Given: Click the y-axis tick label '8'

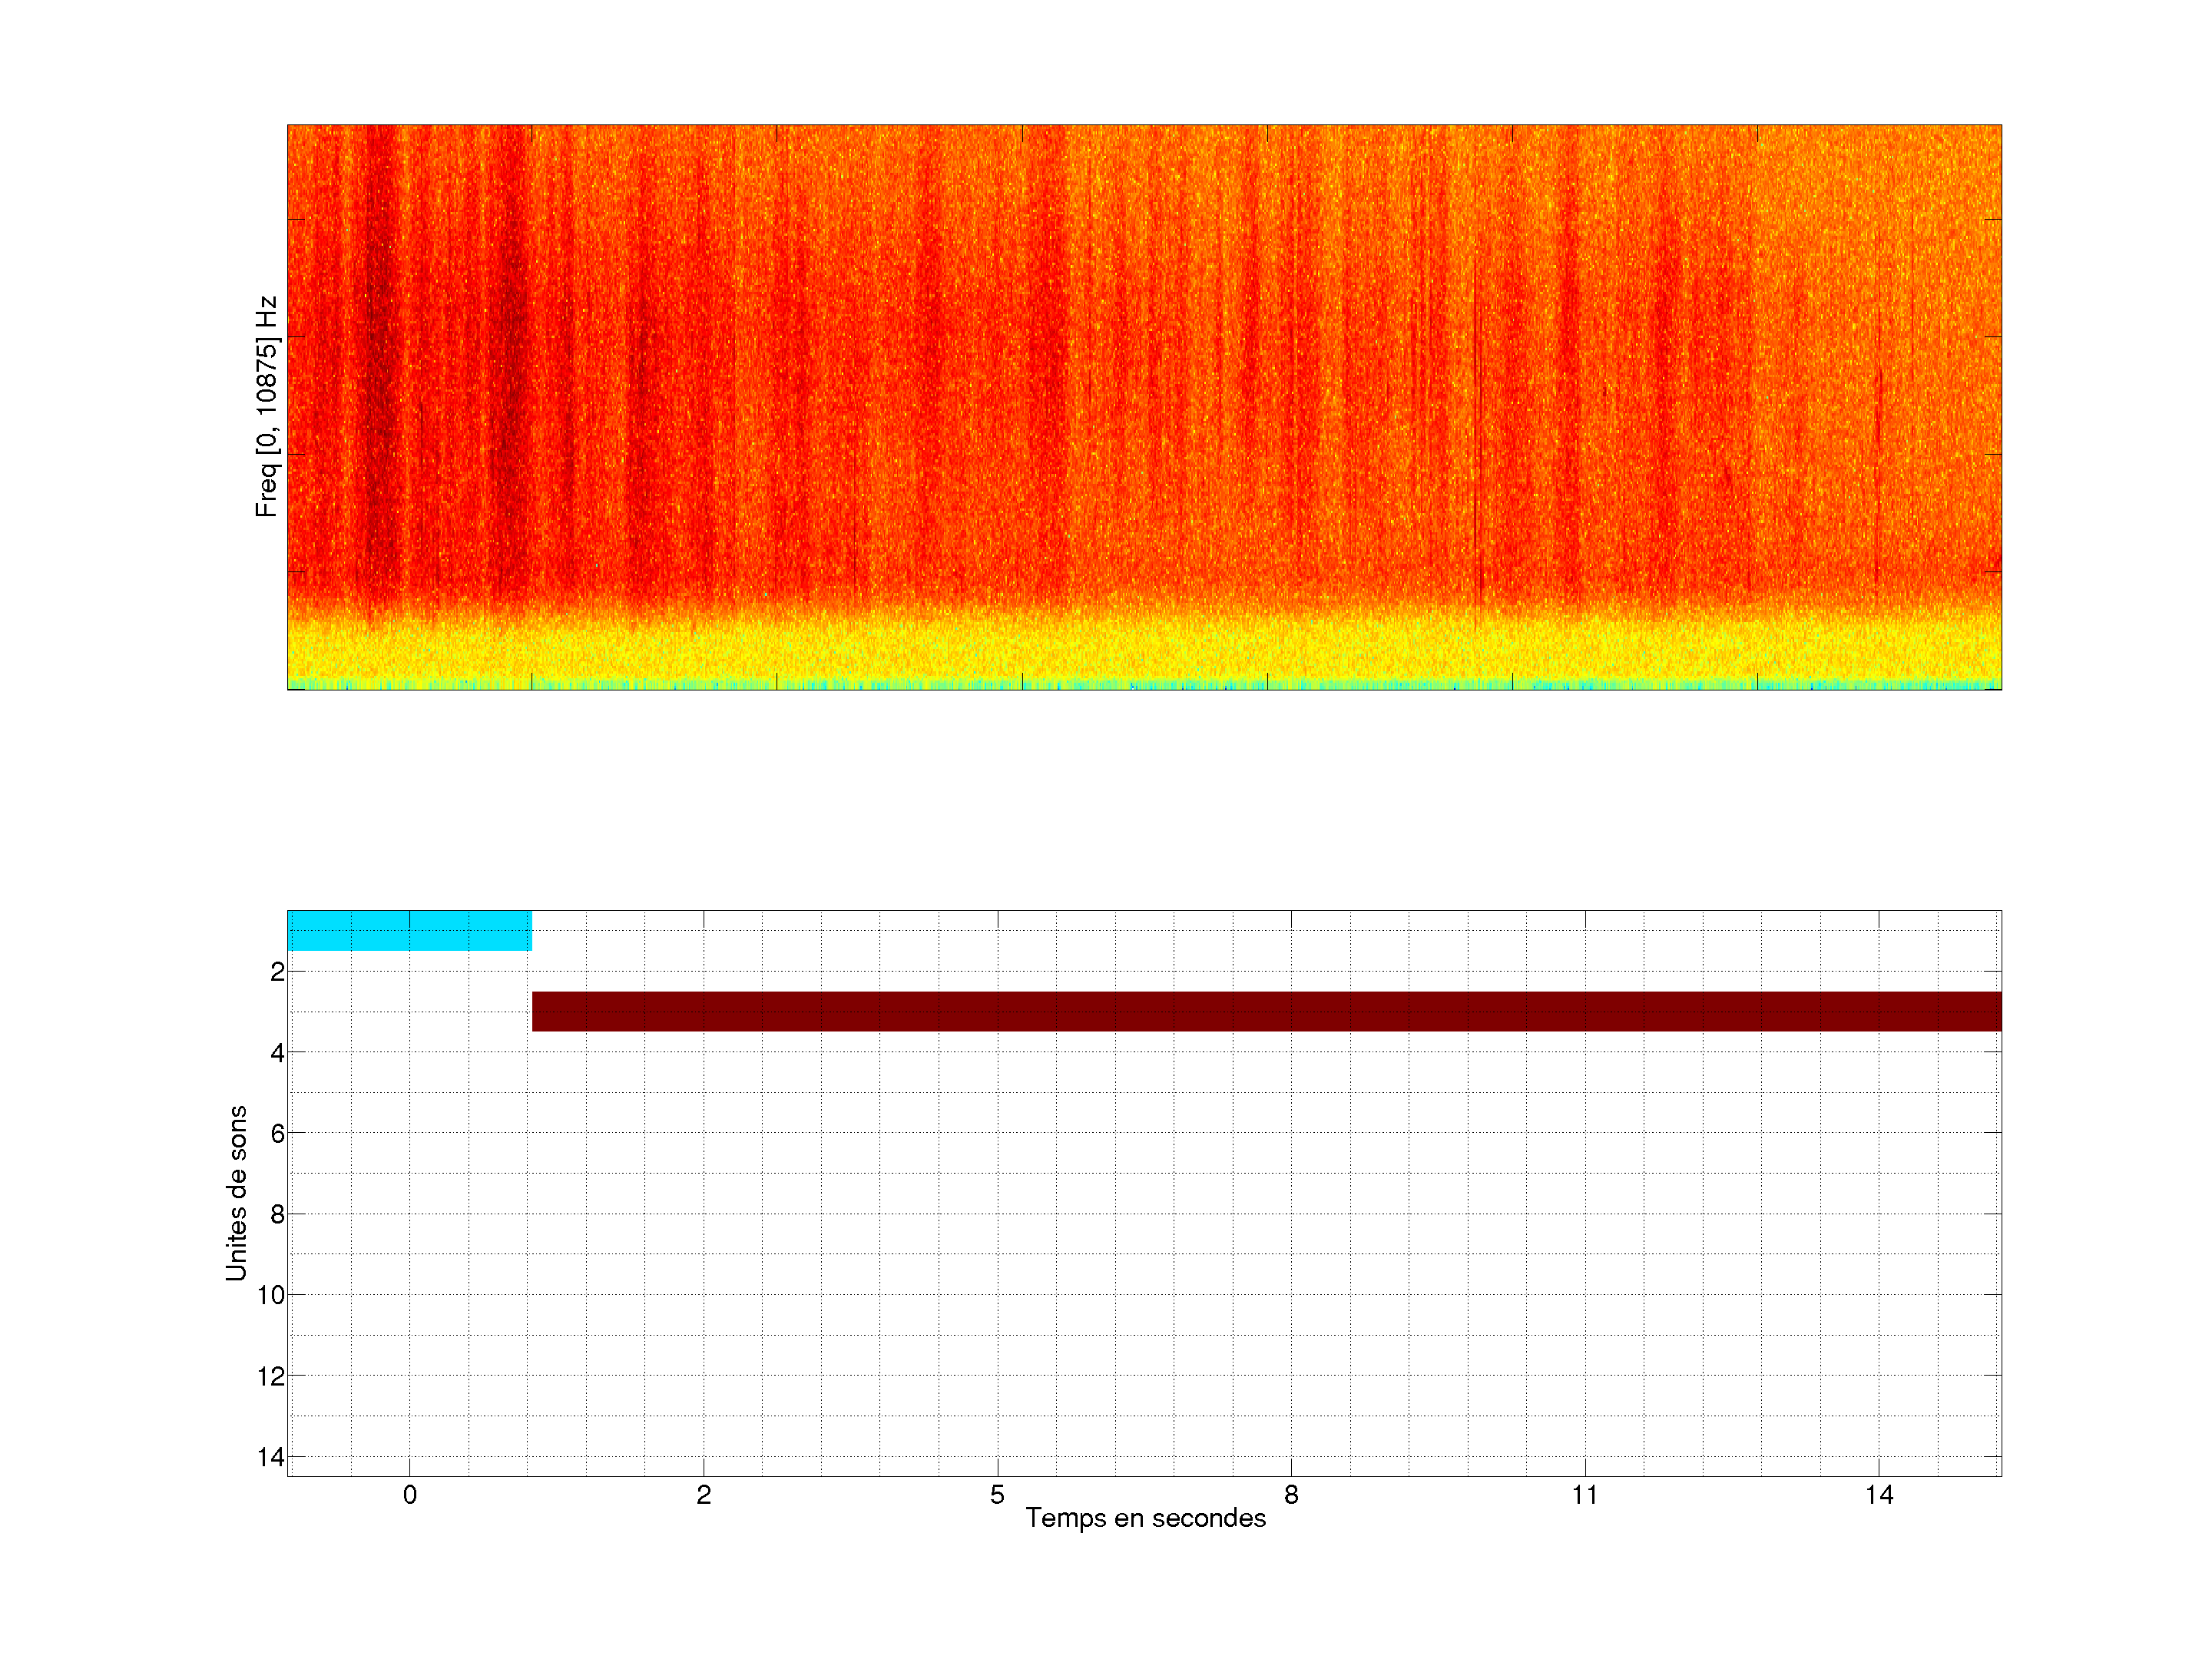Looking at the screenshot, I should [277, 1214].
